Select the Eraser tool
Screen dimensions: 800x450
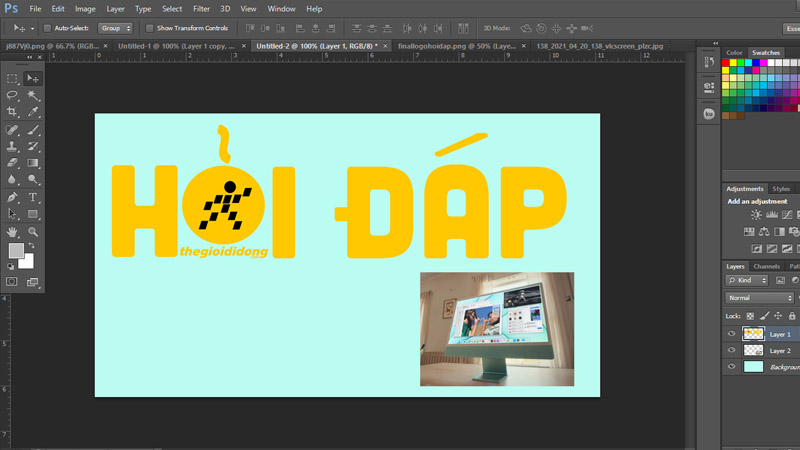coord(12,163)
